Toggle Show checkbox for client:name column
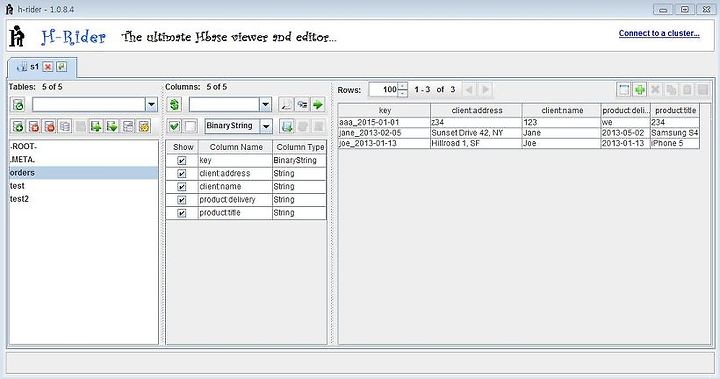Image resolution: width=720 pixels, height=379 pixels. pyautogui.click(x=182, y=187)
